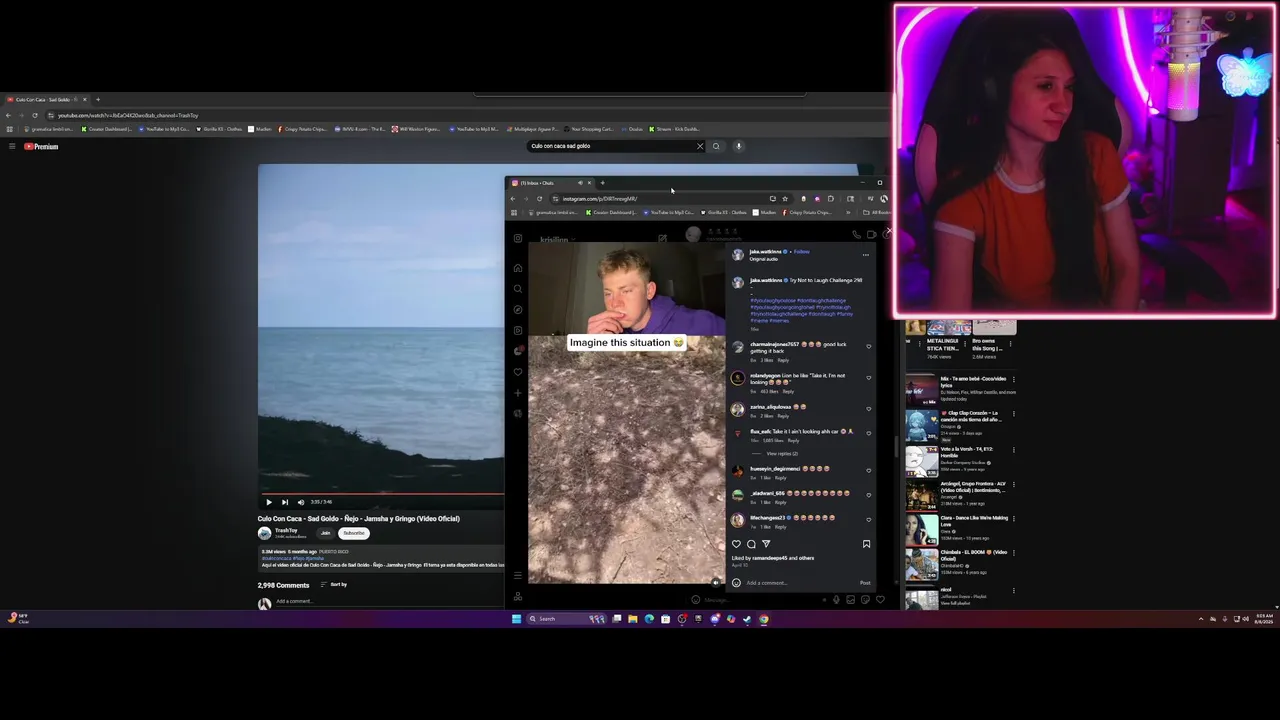This screenshot has width=1280, height=720.
Task: Open options for Chimbala EL BOOM video
Action: tap(1014, 553)
